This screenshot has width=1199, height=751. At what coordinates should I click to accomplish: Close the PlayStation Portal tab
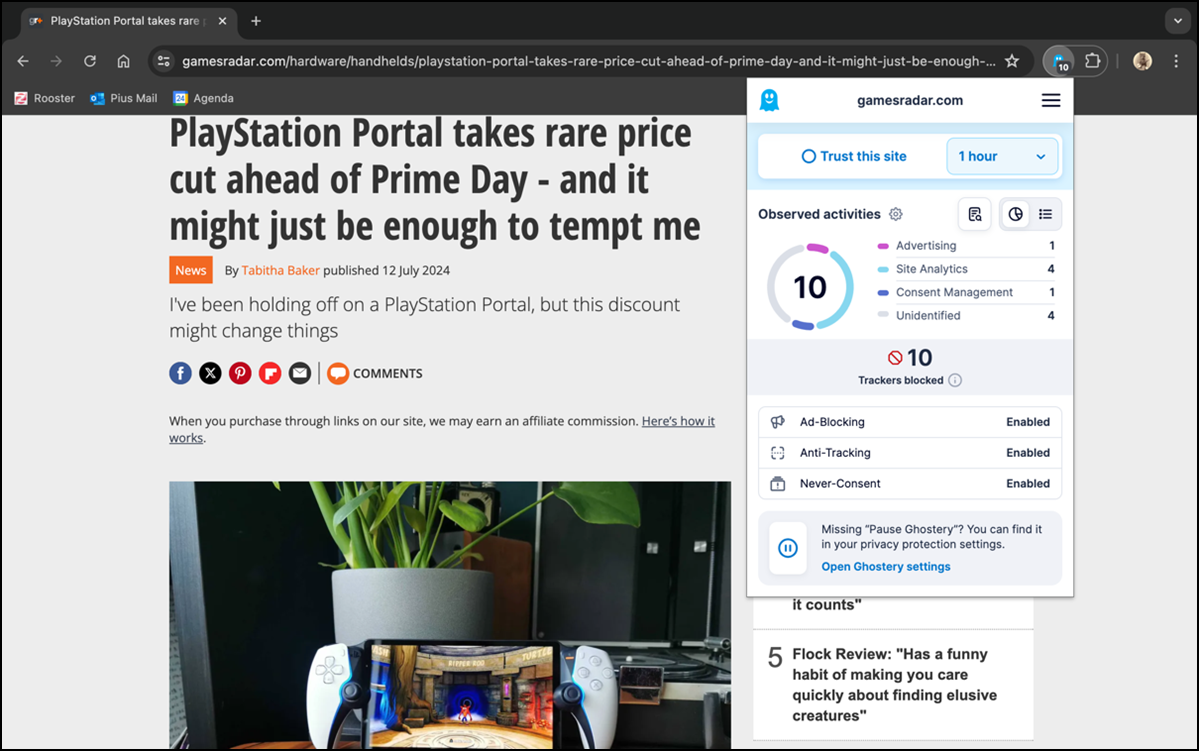pyautogui.click(x=223, y=21)
